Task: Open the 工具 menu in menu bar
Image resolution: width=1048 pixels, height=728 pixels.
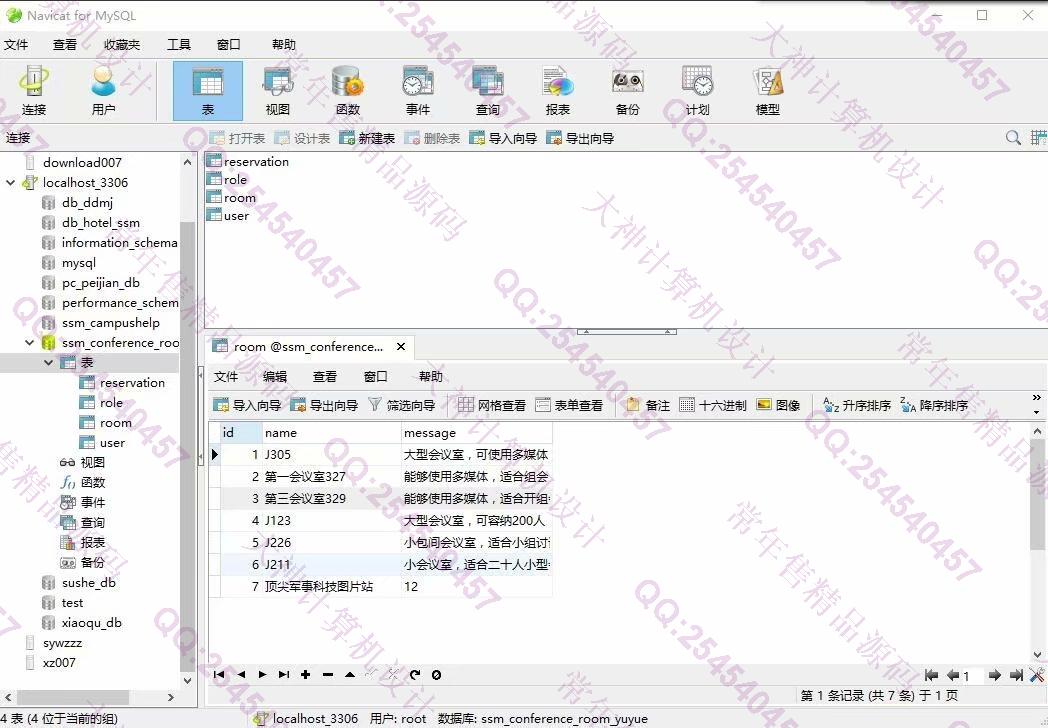Action: (178, 45)
